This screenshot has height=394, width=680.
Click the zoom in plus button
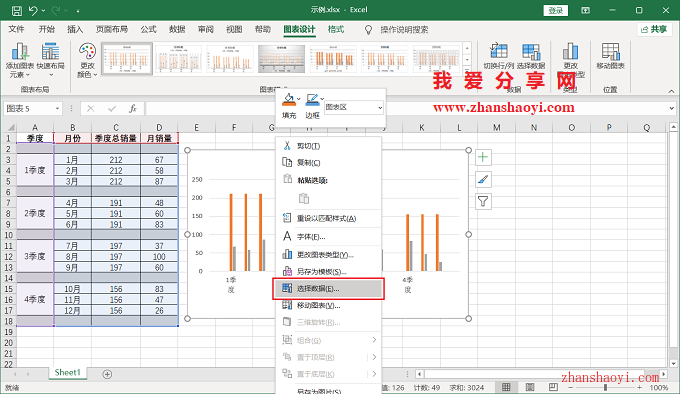[x=639, y=387]
